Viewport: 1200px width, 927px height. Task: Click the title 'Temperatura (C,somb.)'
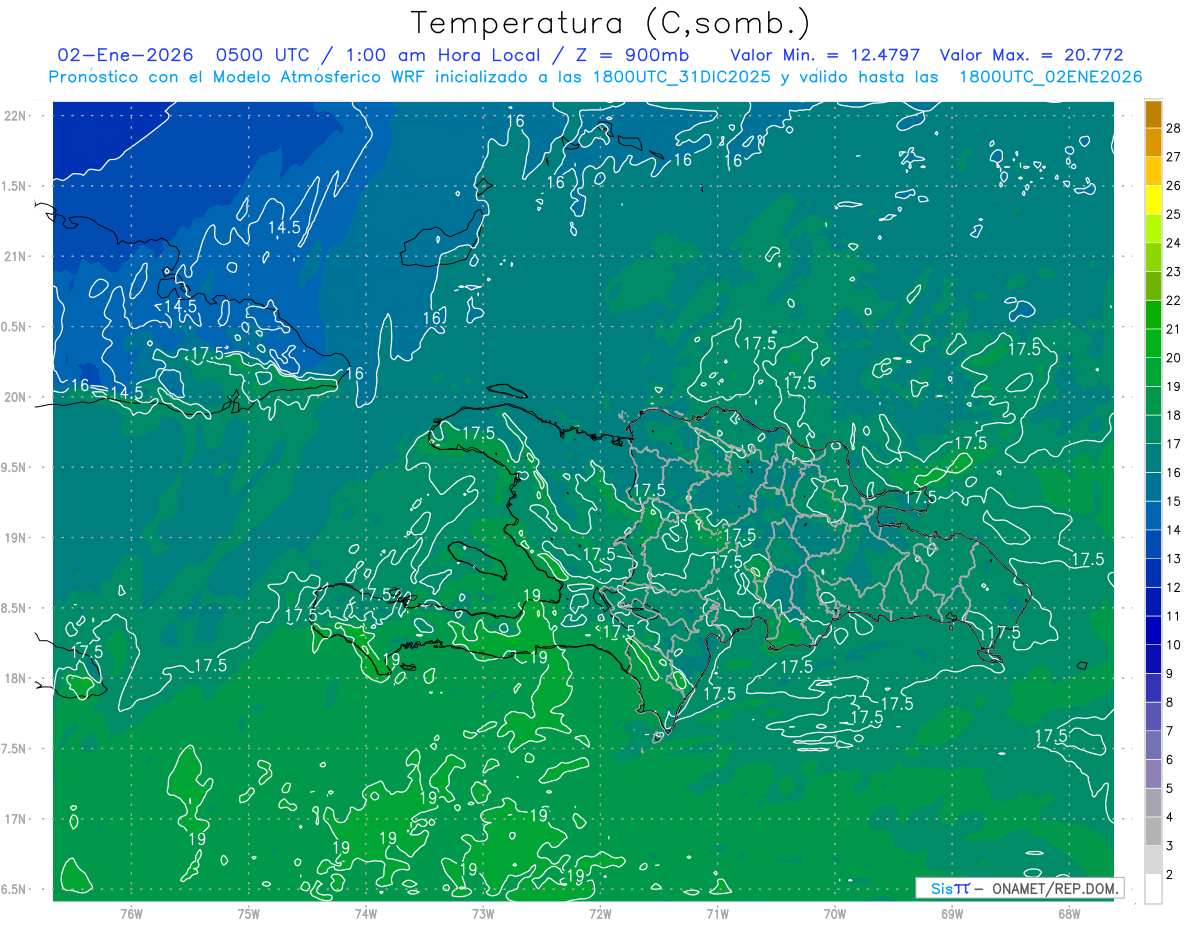tap(610, 23)
